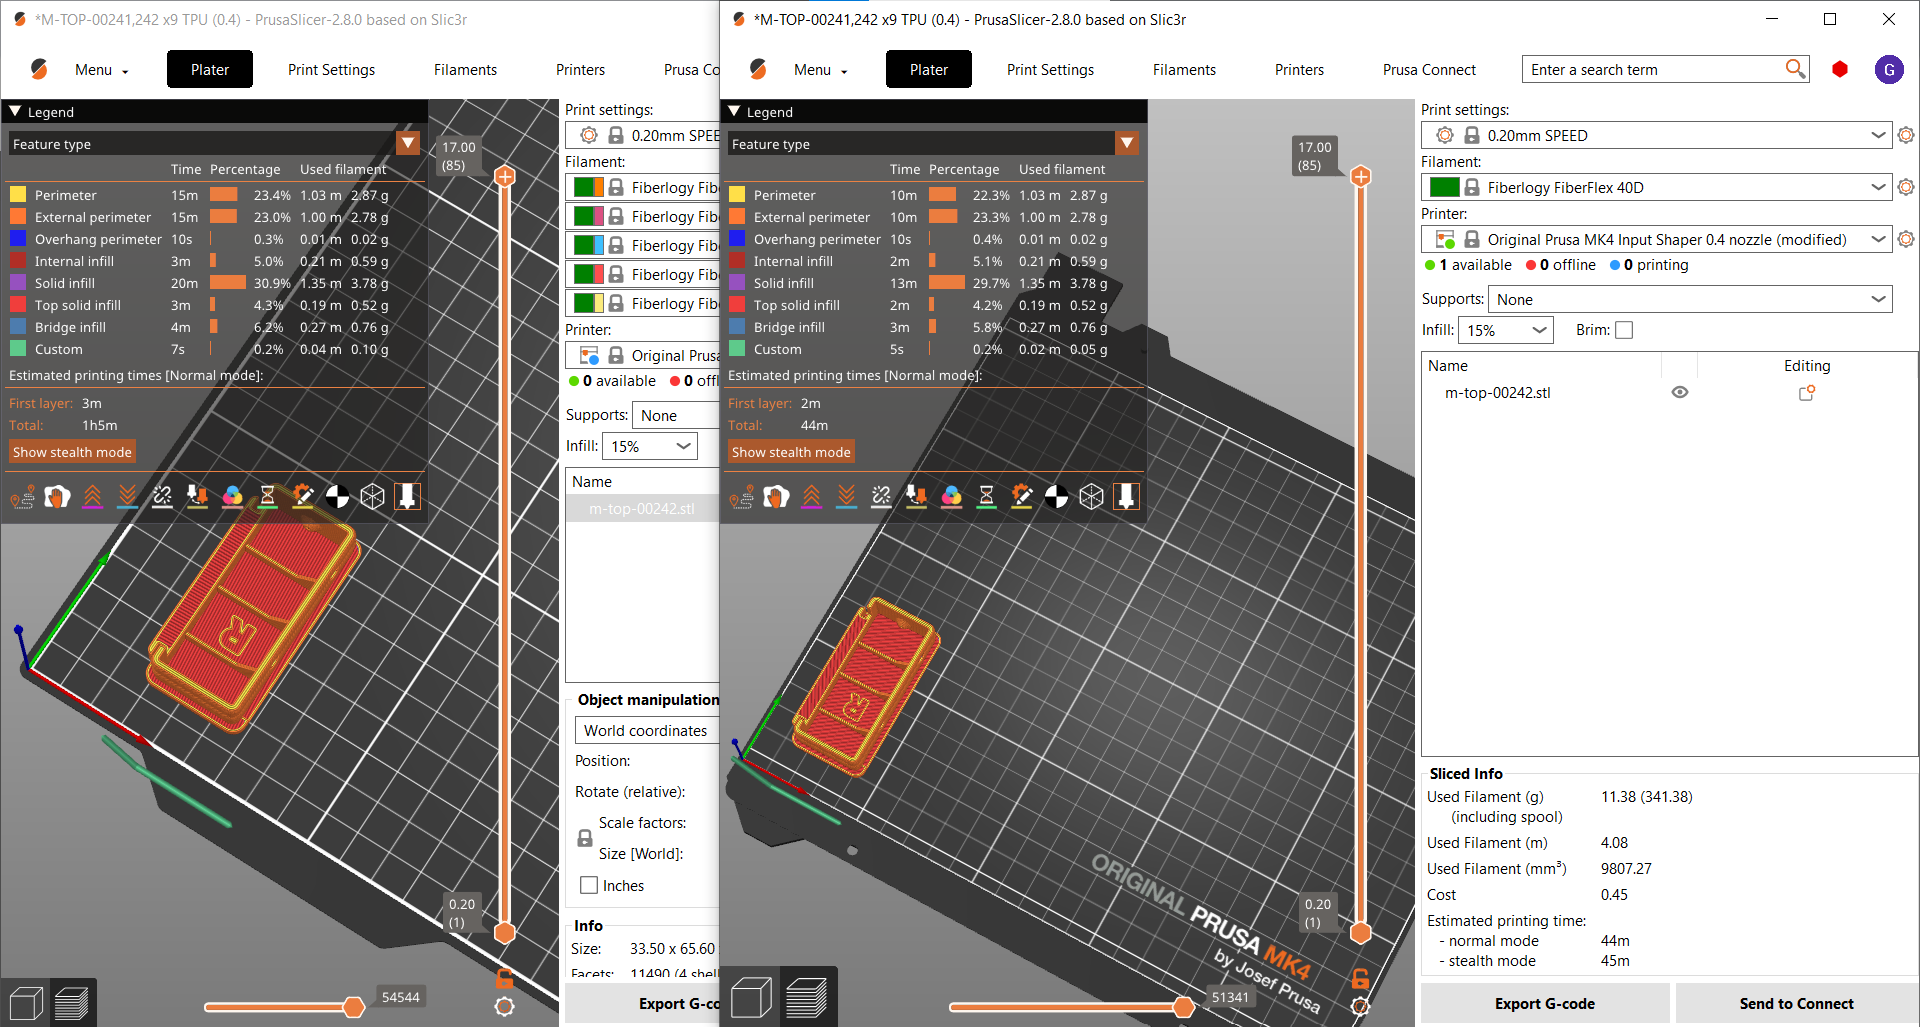This screenshot has height=1027, width=1920.
Task: Switch to 3D editor view in right window
Action: [x=751, y=998]
